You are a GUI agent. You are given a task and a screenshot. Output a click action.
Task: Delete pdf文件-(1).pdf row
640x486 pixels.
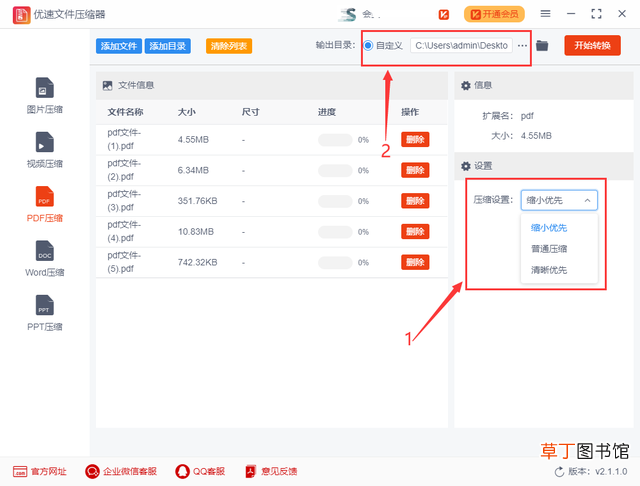click(415, 140)
